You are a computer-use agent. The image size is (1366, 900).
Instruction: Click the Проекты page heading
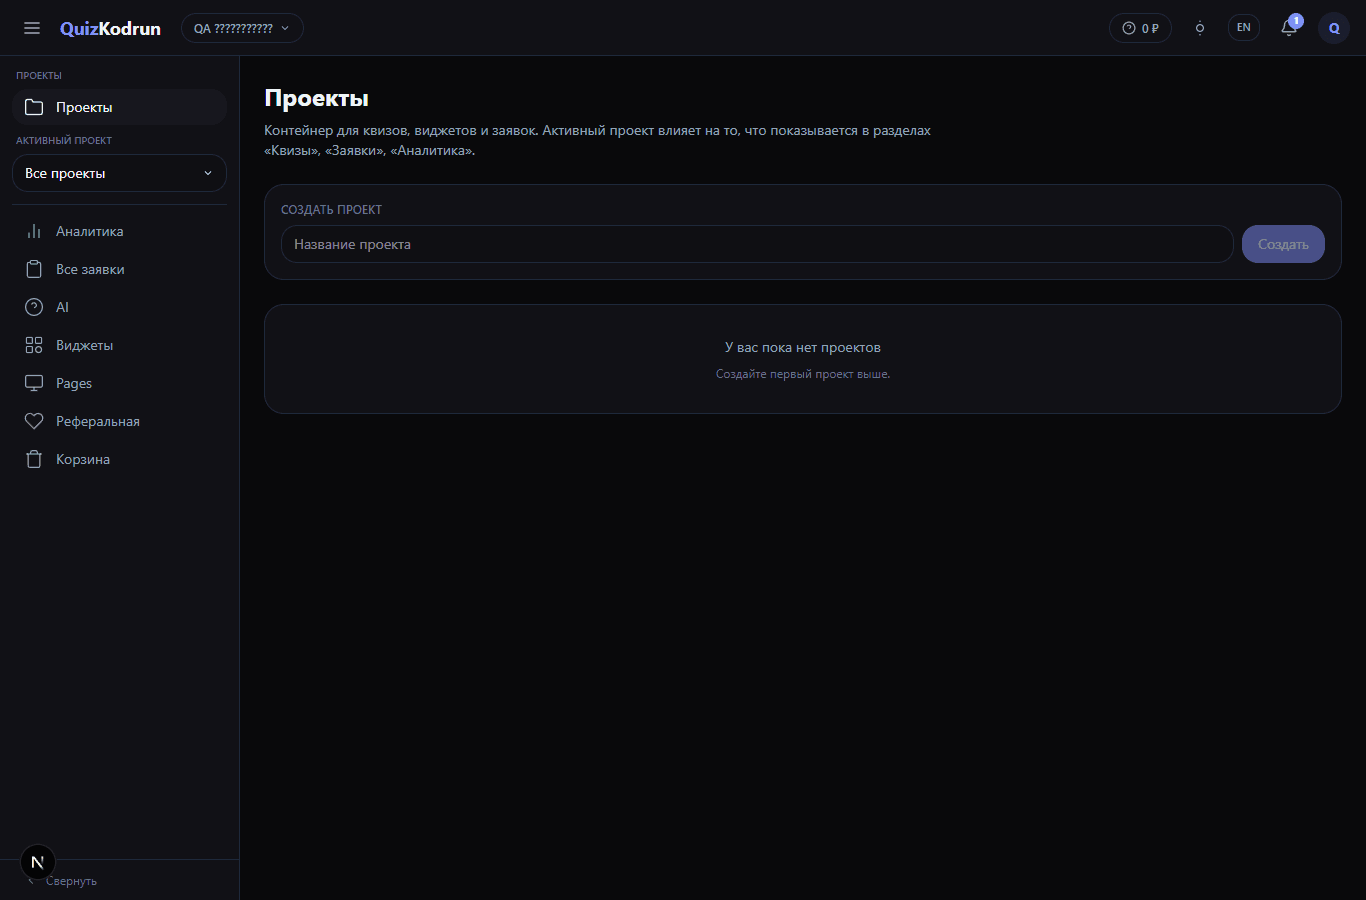[316, 98]
